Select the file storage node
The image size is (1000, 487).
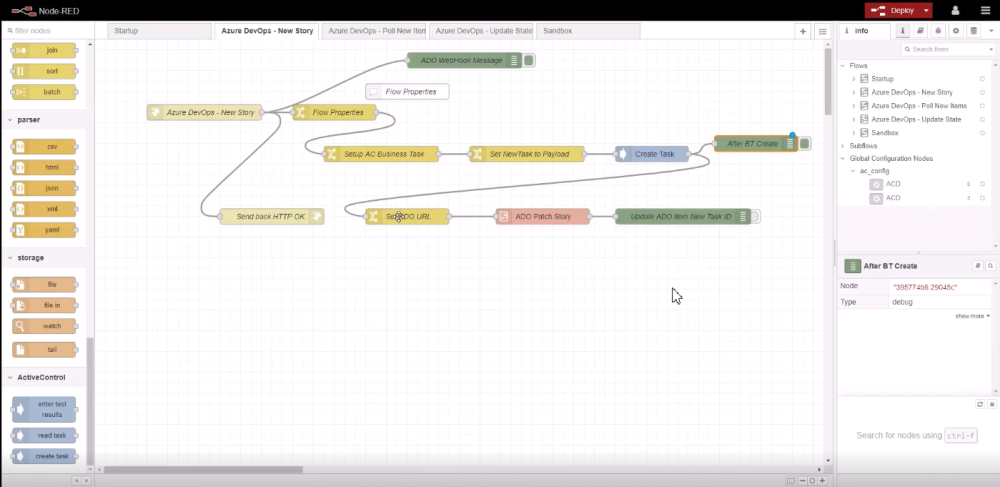(44, 284)
